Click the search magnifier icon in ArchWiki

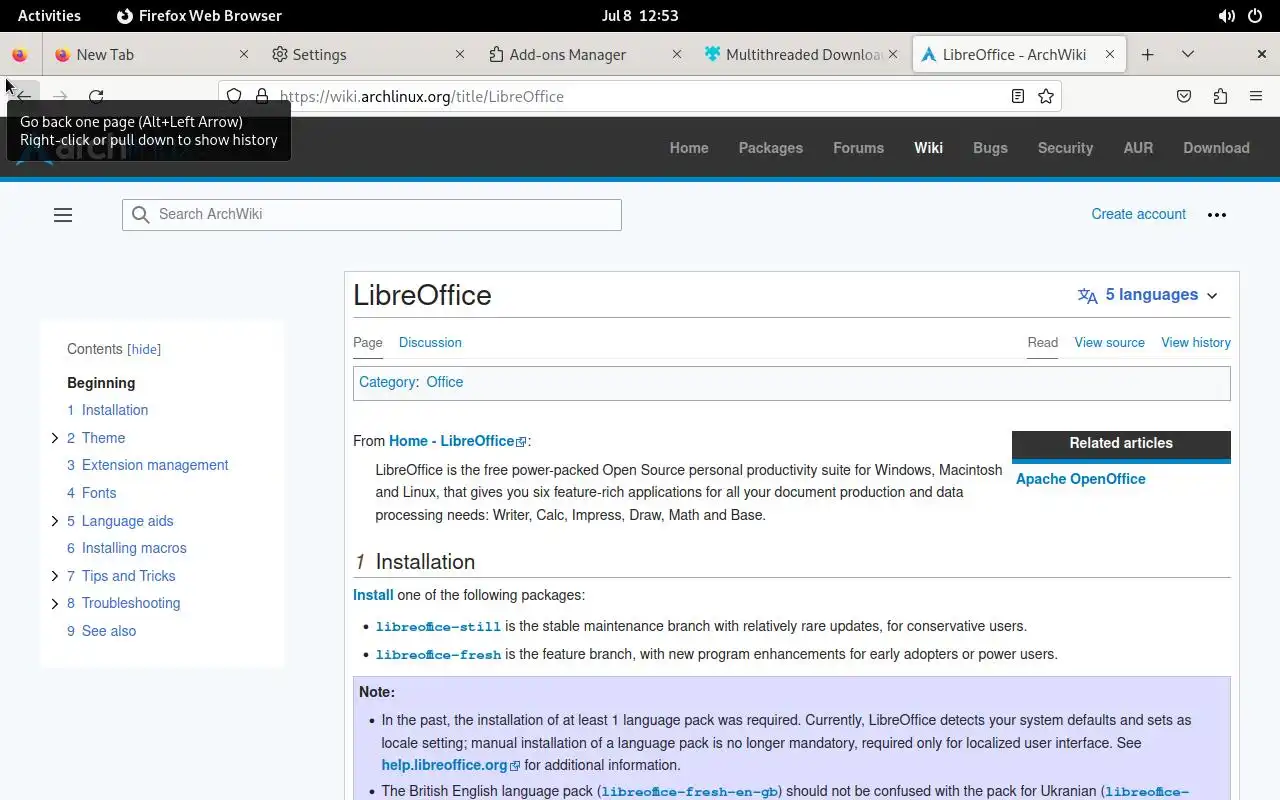141,214
